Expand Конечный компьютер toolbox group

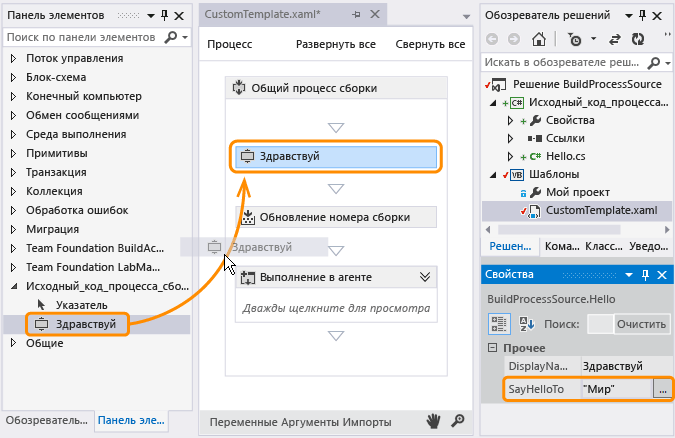tap(13, 96)
